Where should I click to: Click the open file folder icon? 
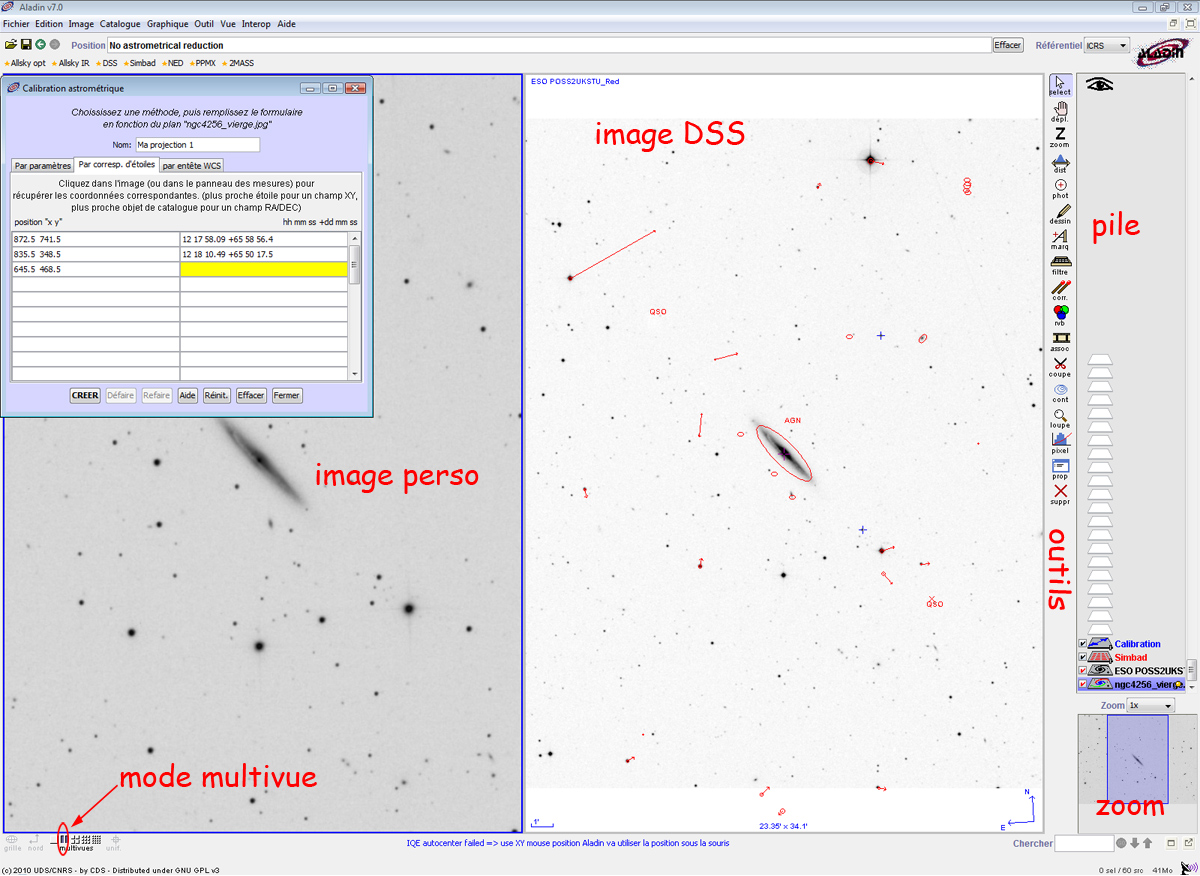[x=11, y=45]
